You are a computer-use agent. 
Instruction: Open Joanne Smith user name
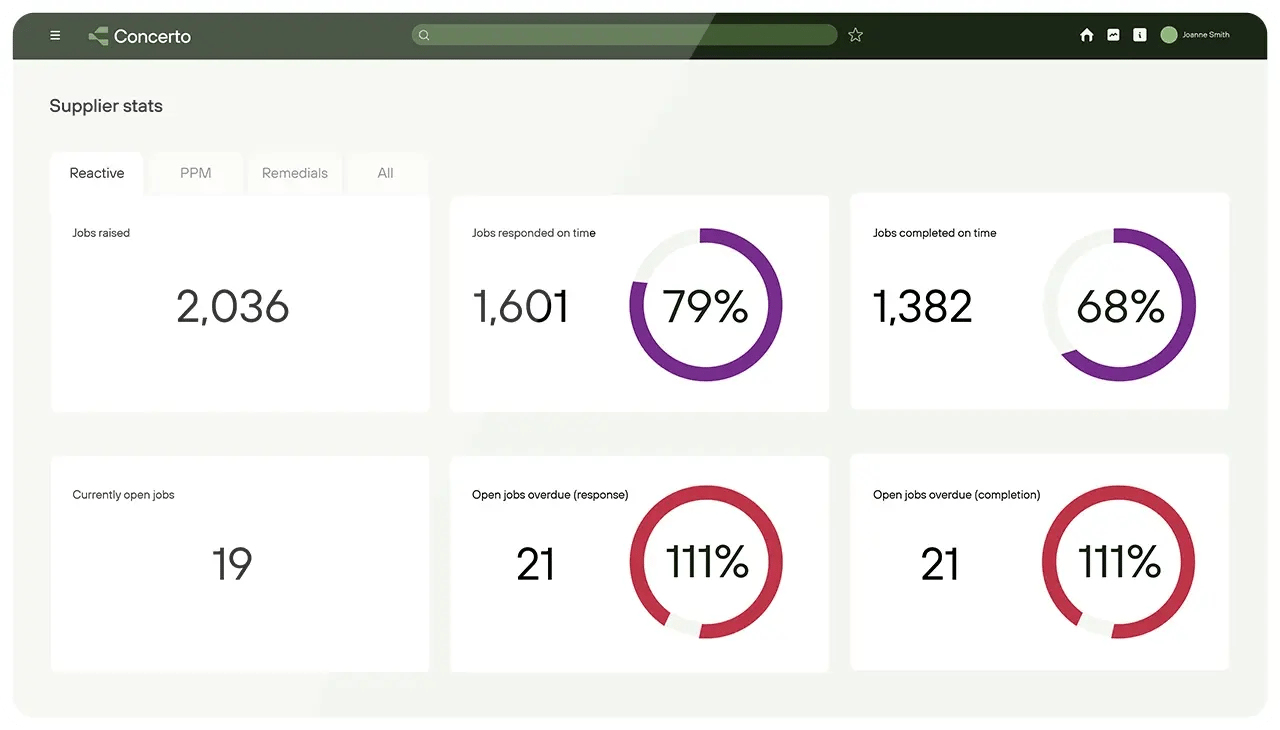pos(1206,35)
